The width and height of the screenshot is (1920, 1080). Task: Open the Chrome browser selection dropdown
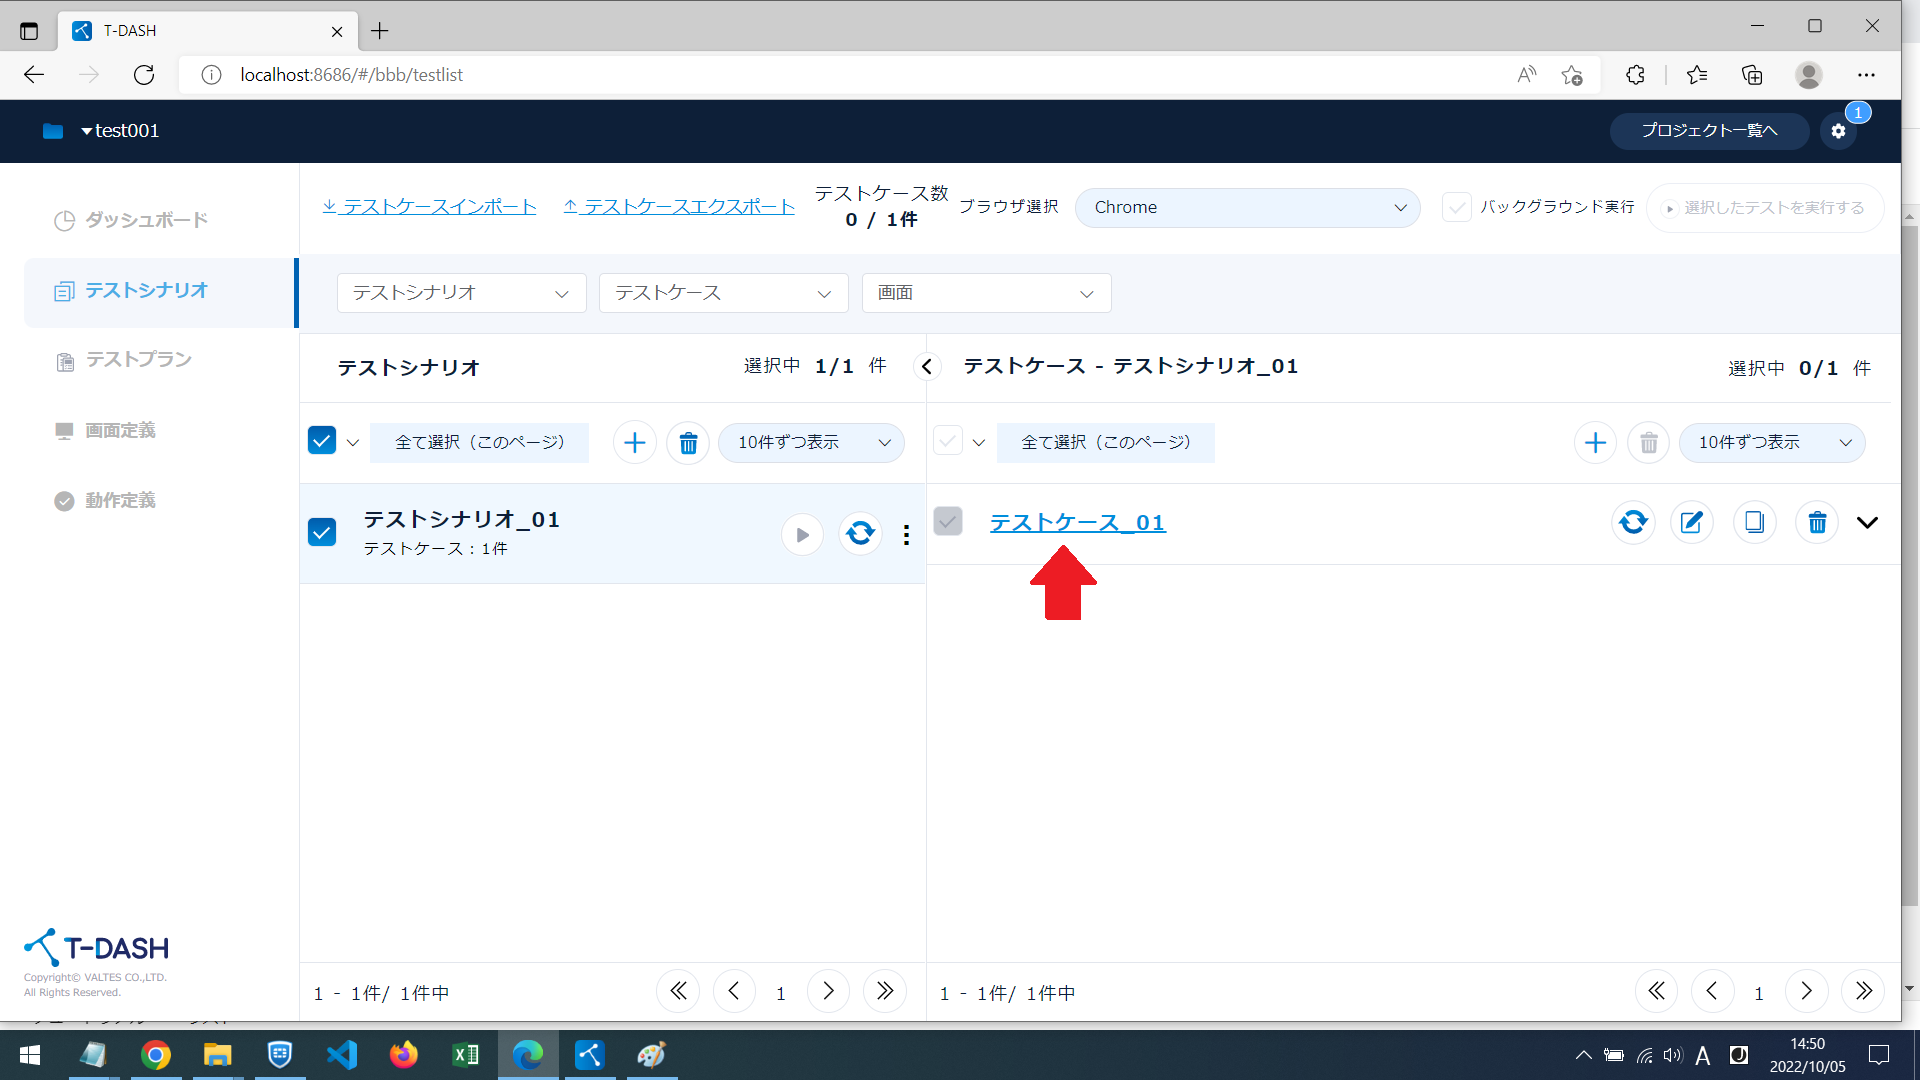click(1247, 207)
